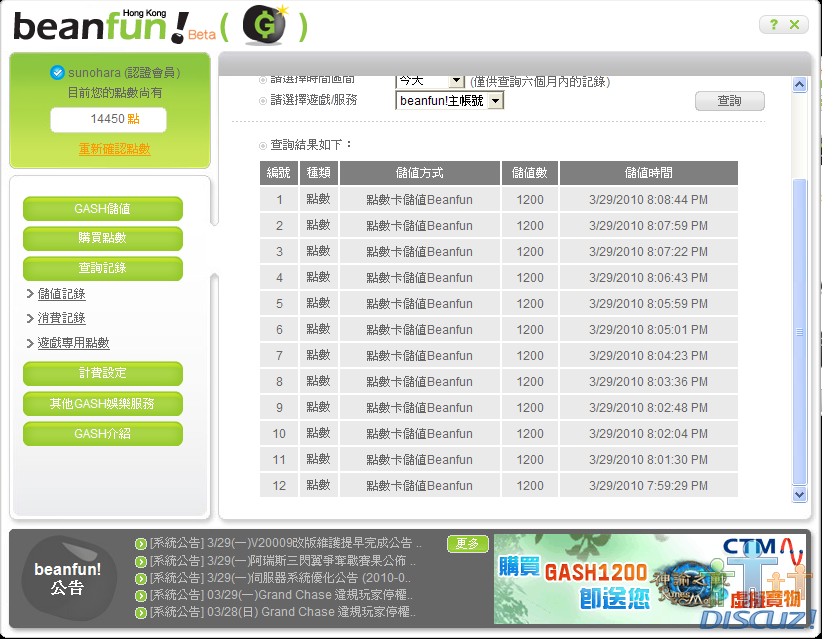
Task: Click the GASH coin logo icon
Action: (x=265, y=25)
